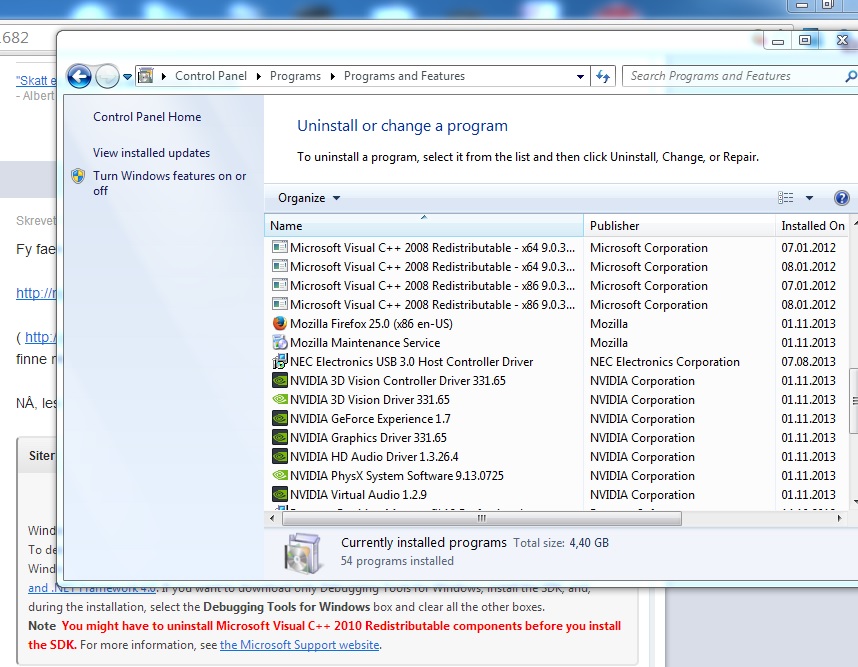Sort by the Installed On column header

[813, 226]
